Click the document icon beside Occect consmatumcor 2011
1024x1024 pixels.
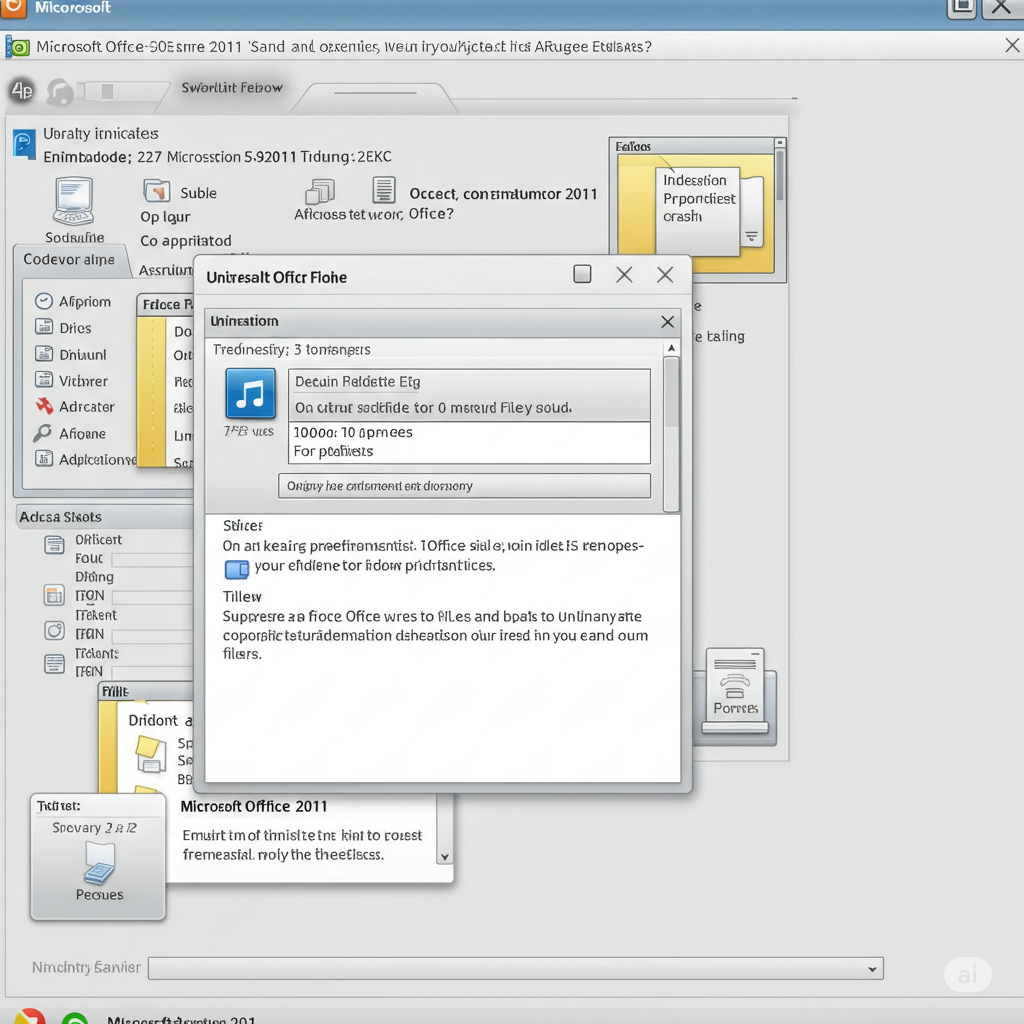[x=384, y=190]
